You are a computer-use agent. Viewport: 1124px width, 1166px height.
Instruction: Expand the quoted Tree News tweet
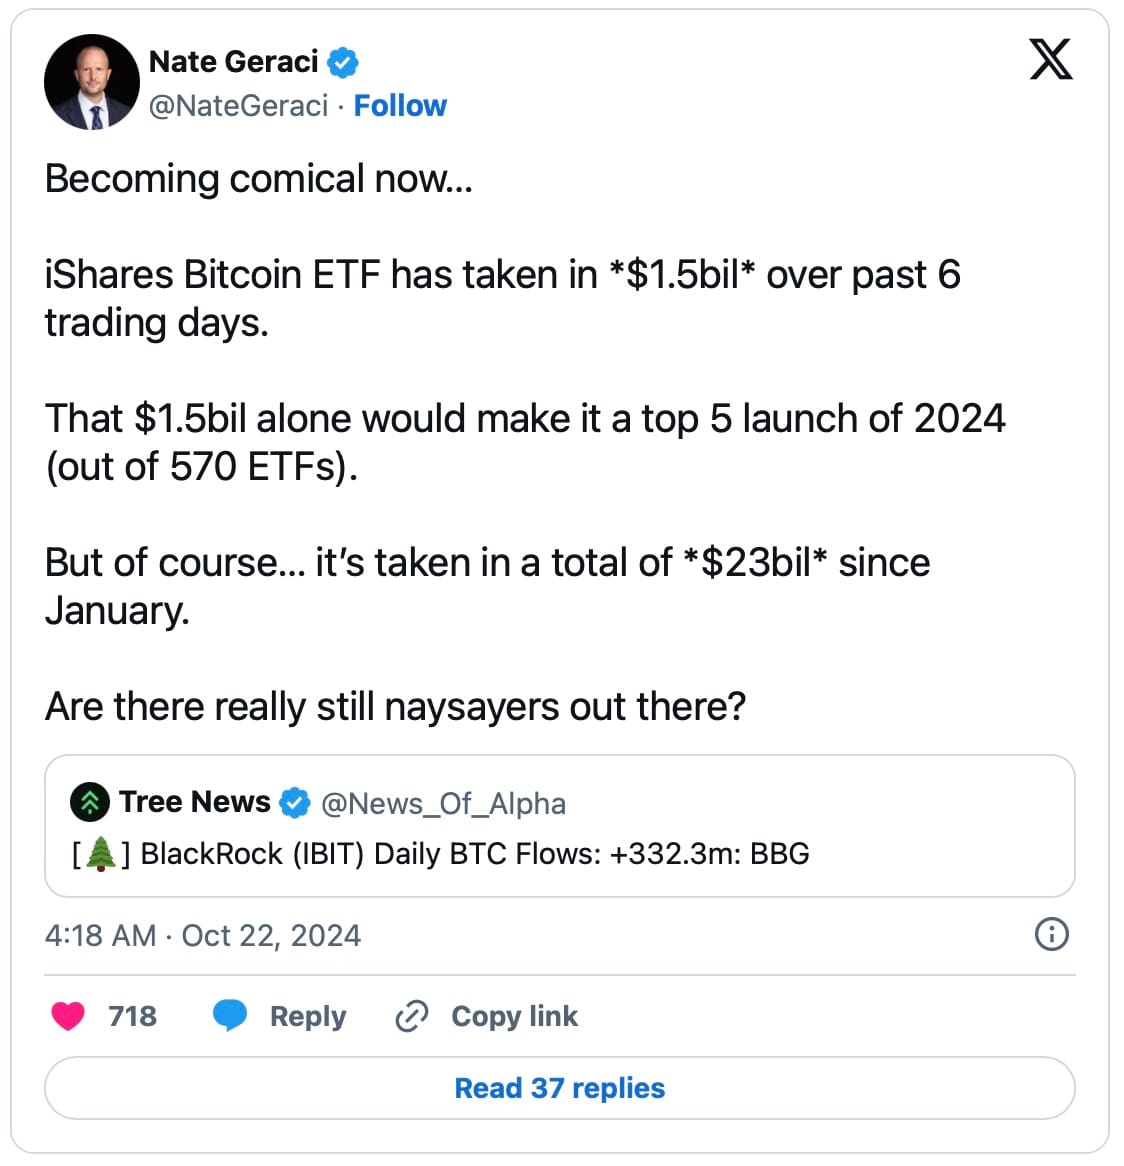point(560,827)
